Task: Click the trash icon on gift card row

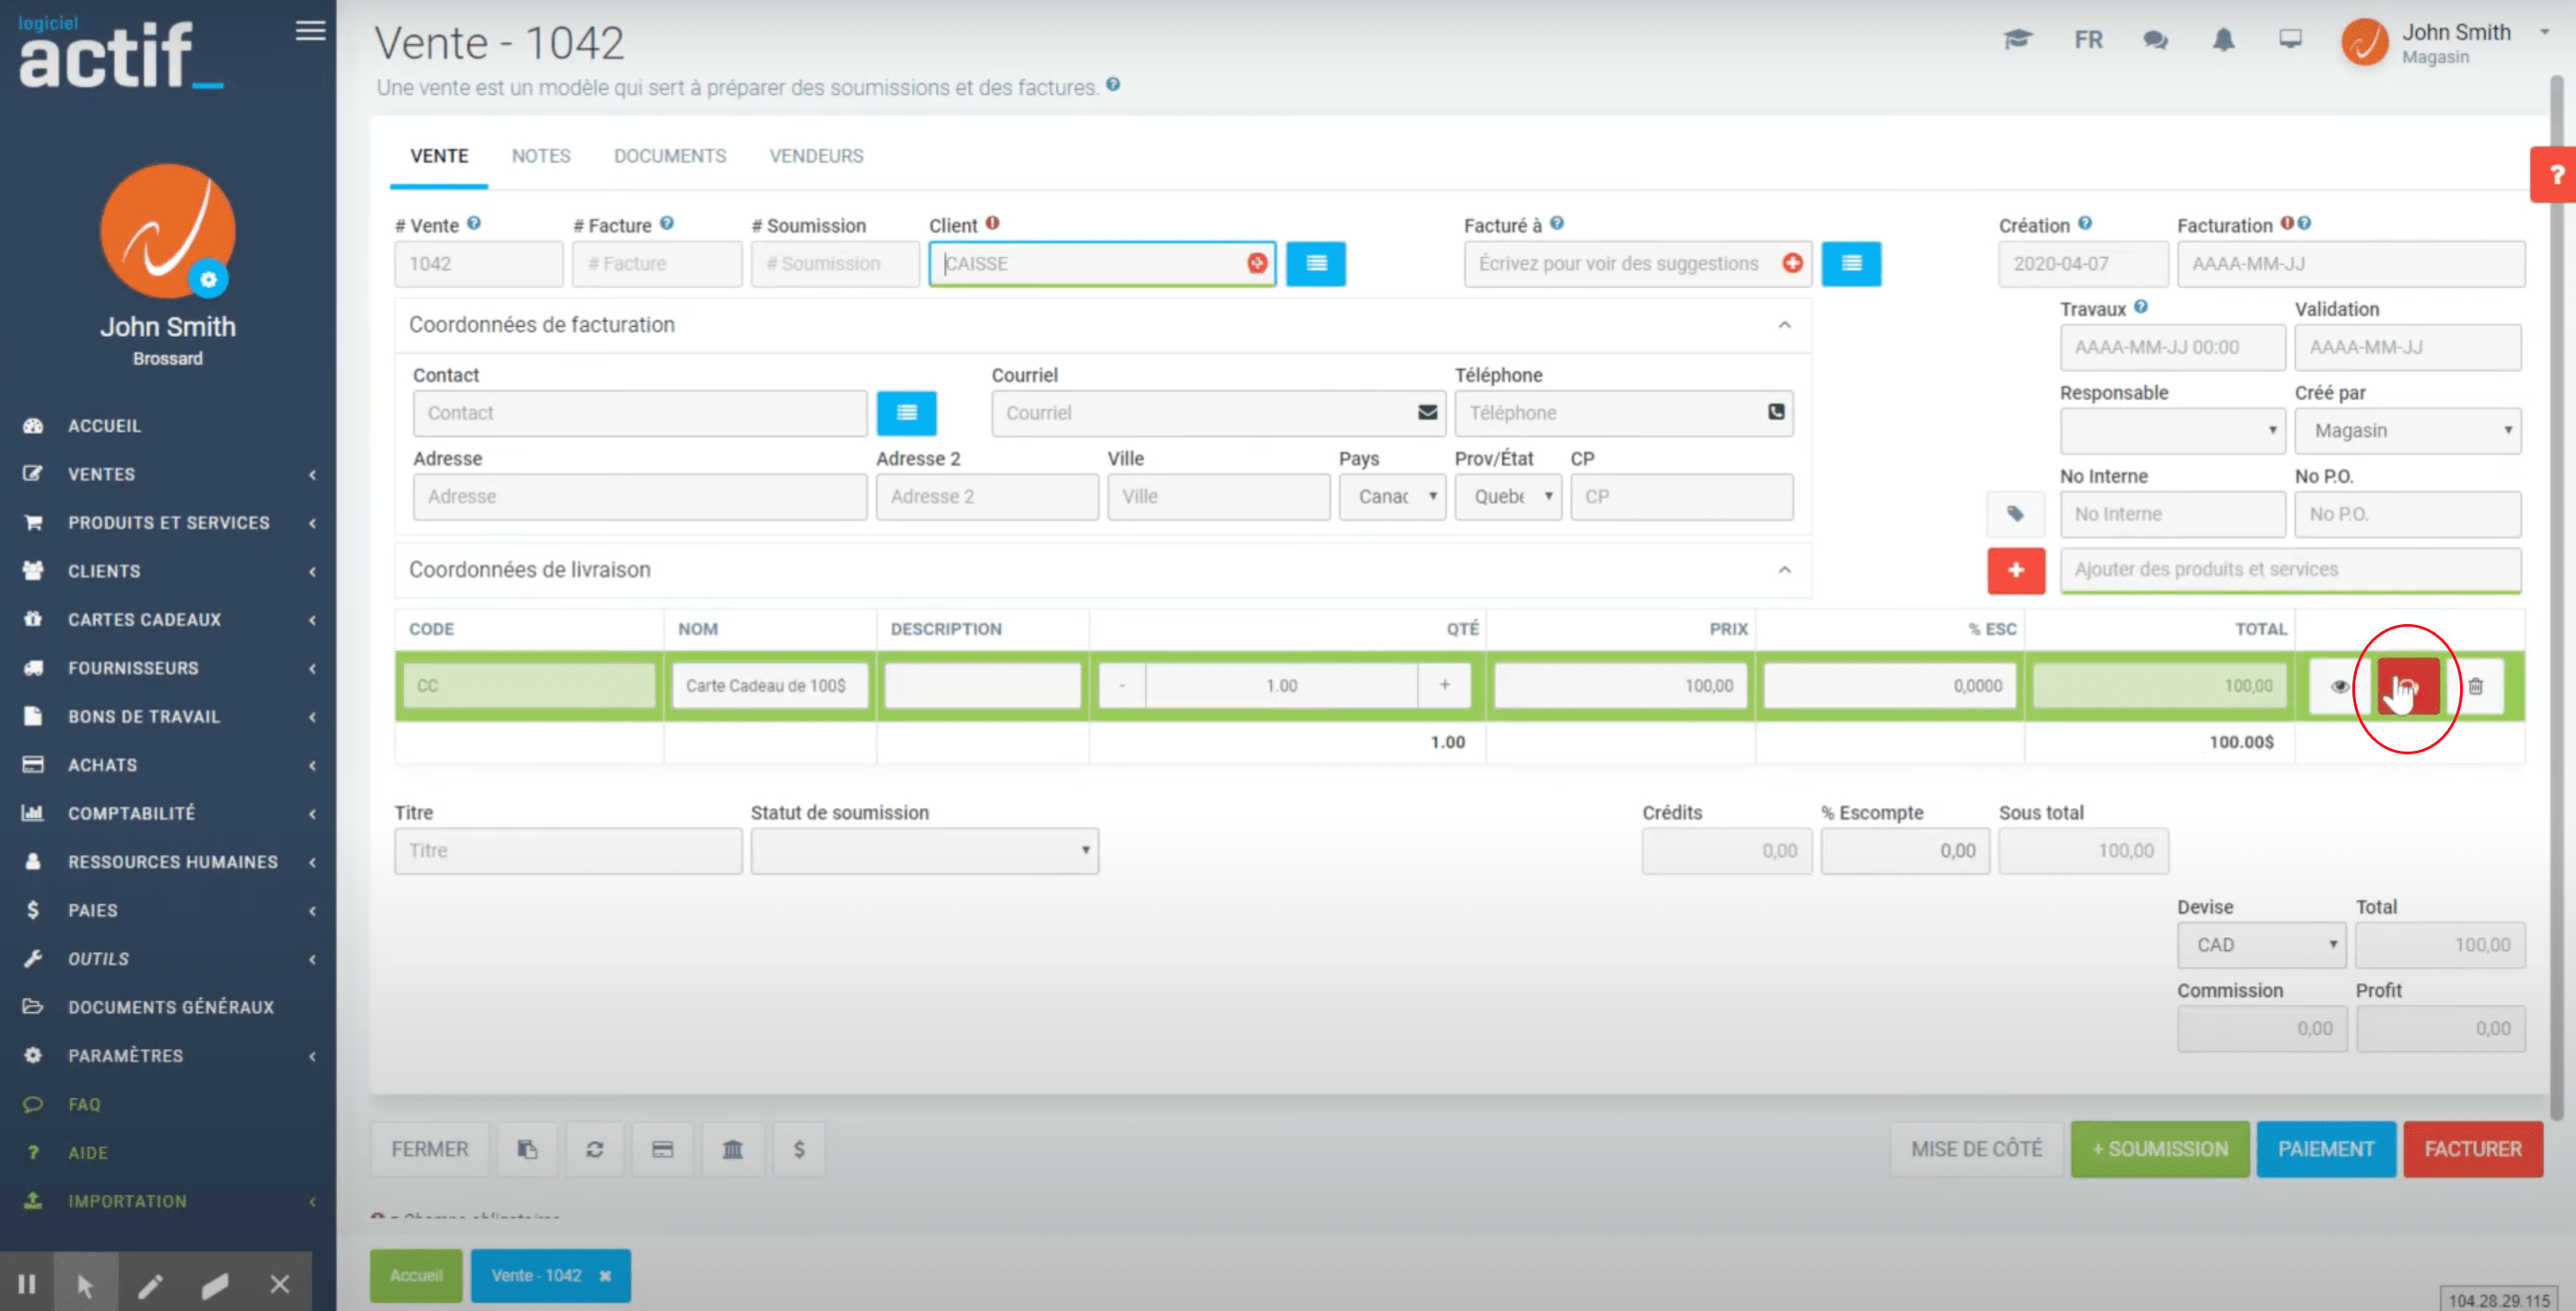Action: click(x=2475, y=686)
